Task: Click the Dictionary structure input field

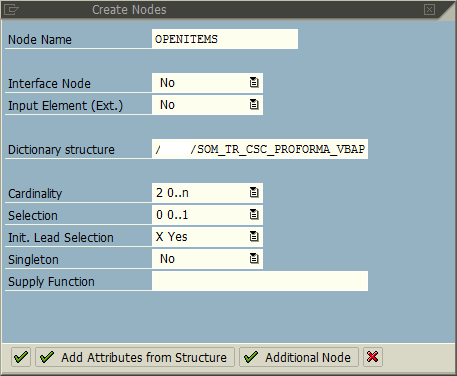Action: pos(260,149)
